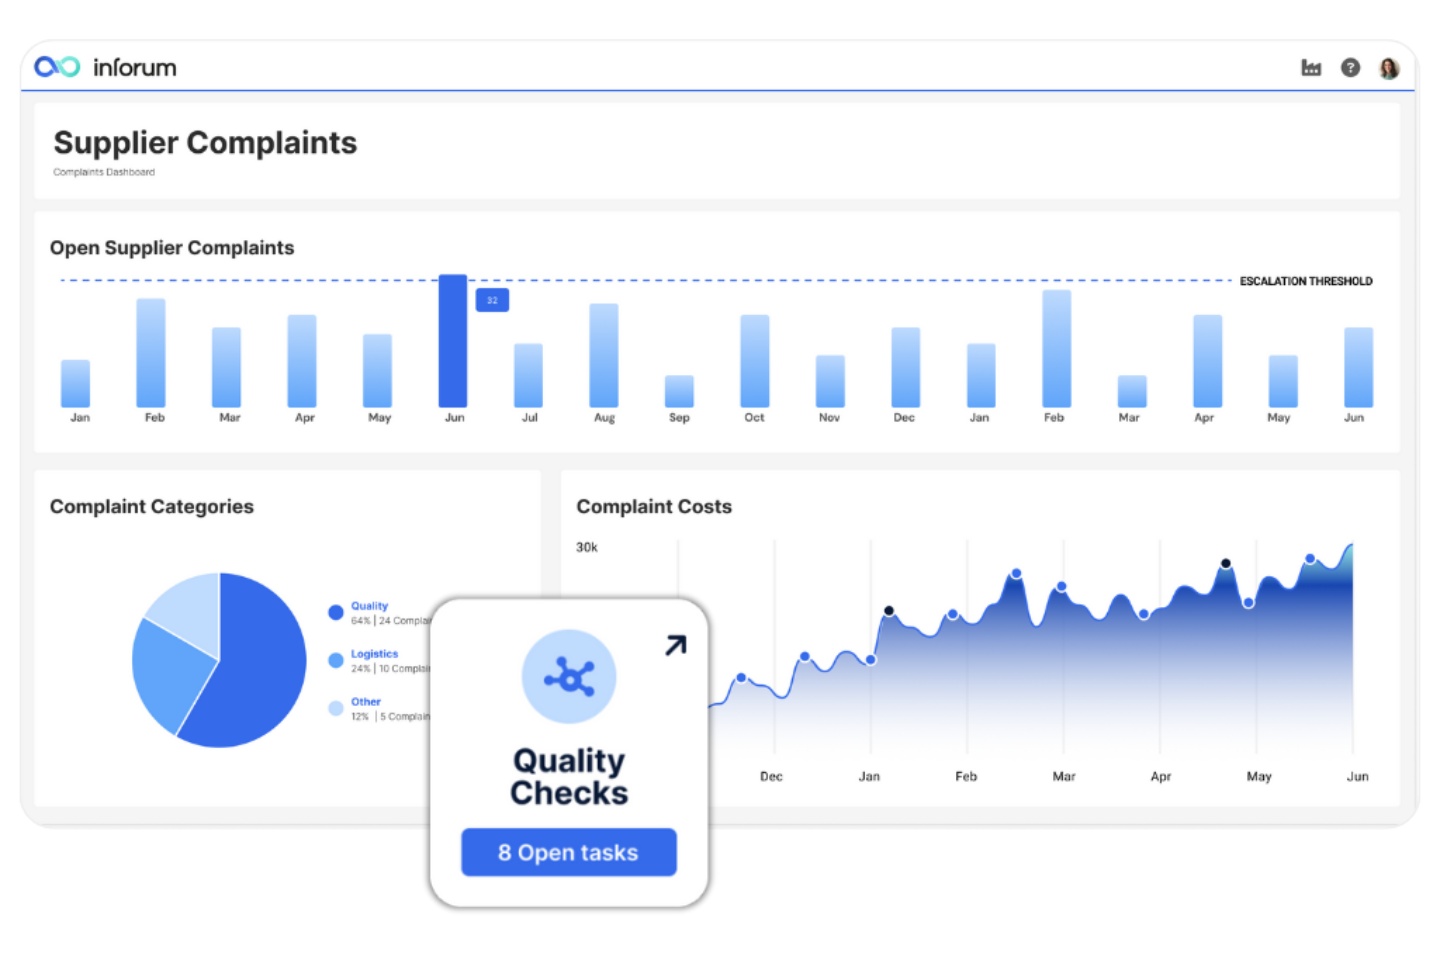
Task: Click the user profile avatar
Action: click(x=1389, y=67)
